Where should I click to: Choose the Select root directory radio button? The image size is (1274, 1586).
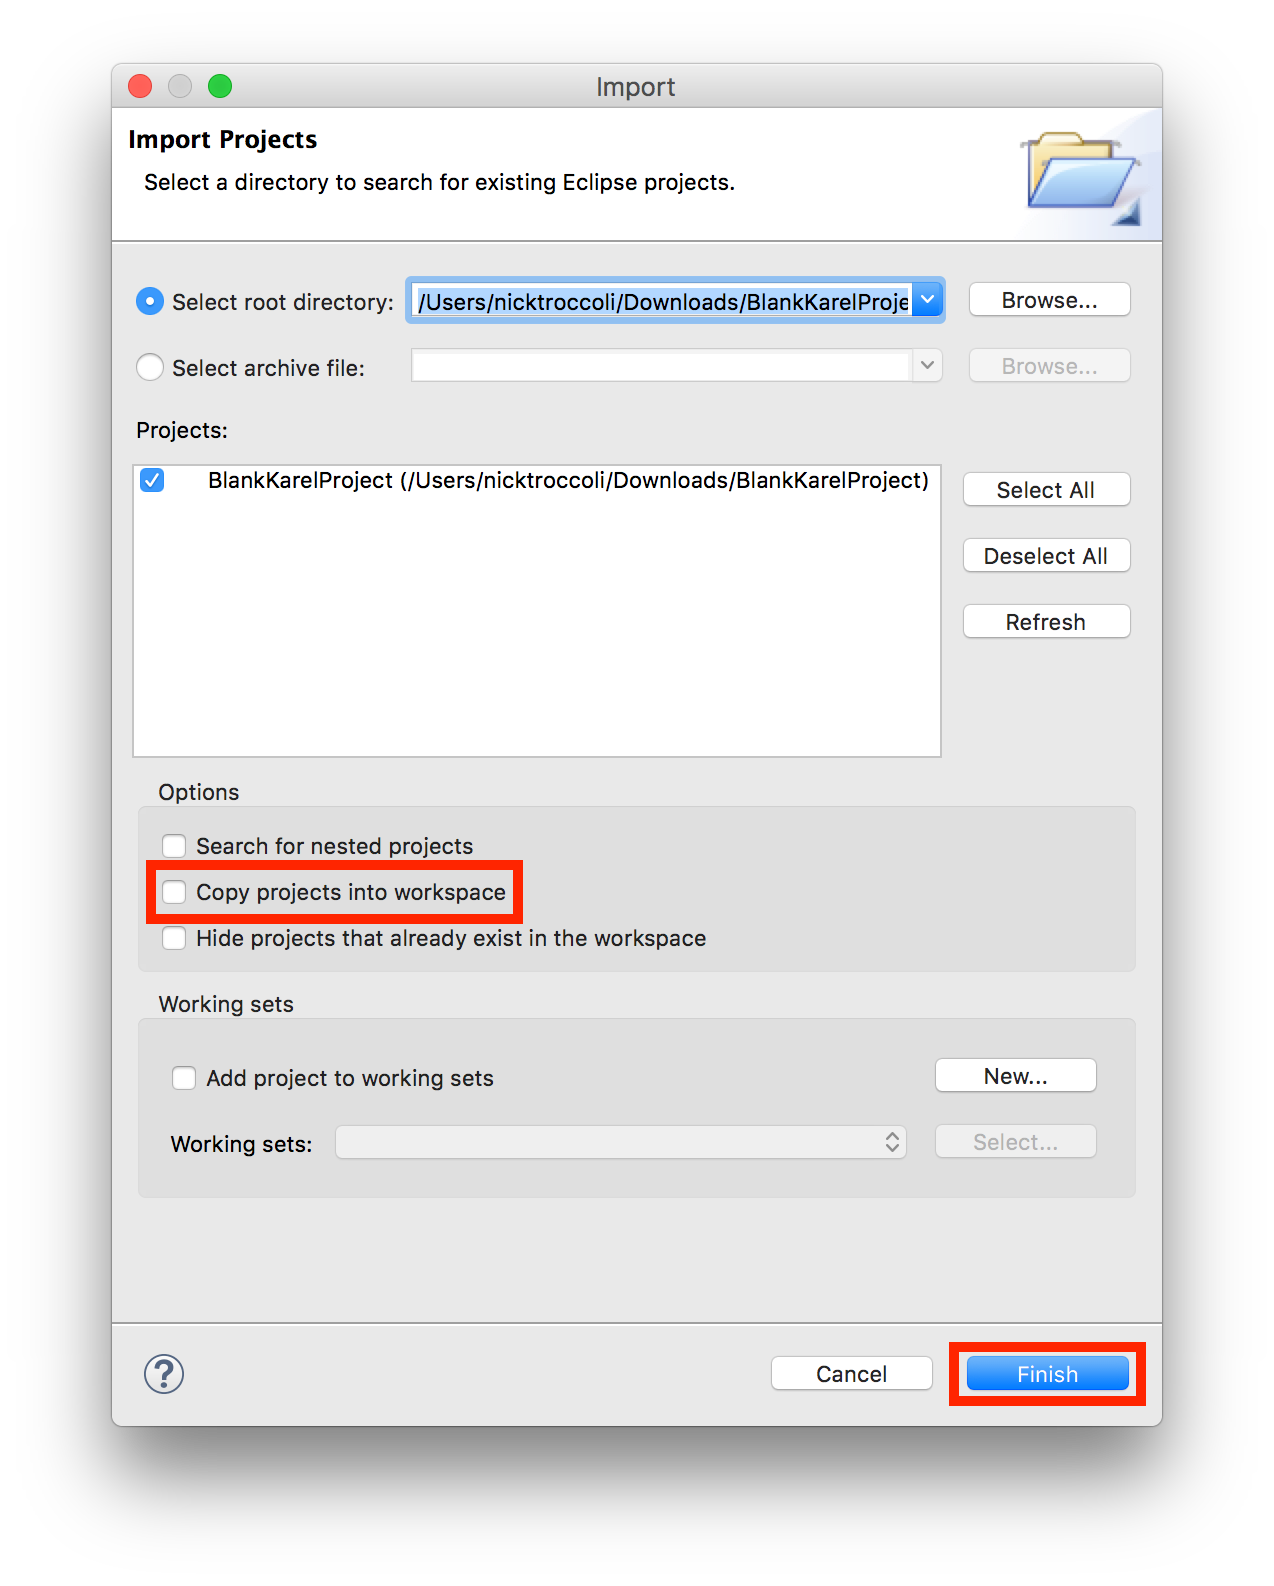[150, 301]
